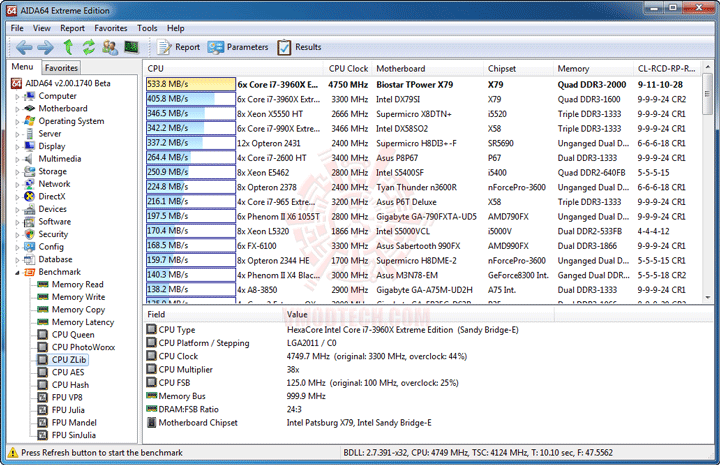The image size is (720, 465).
Task: Expand the Network tree node
Action: 17,184
